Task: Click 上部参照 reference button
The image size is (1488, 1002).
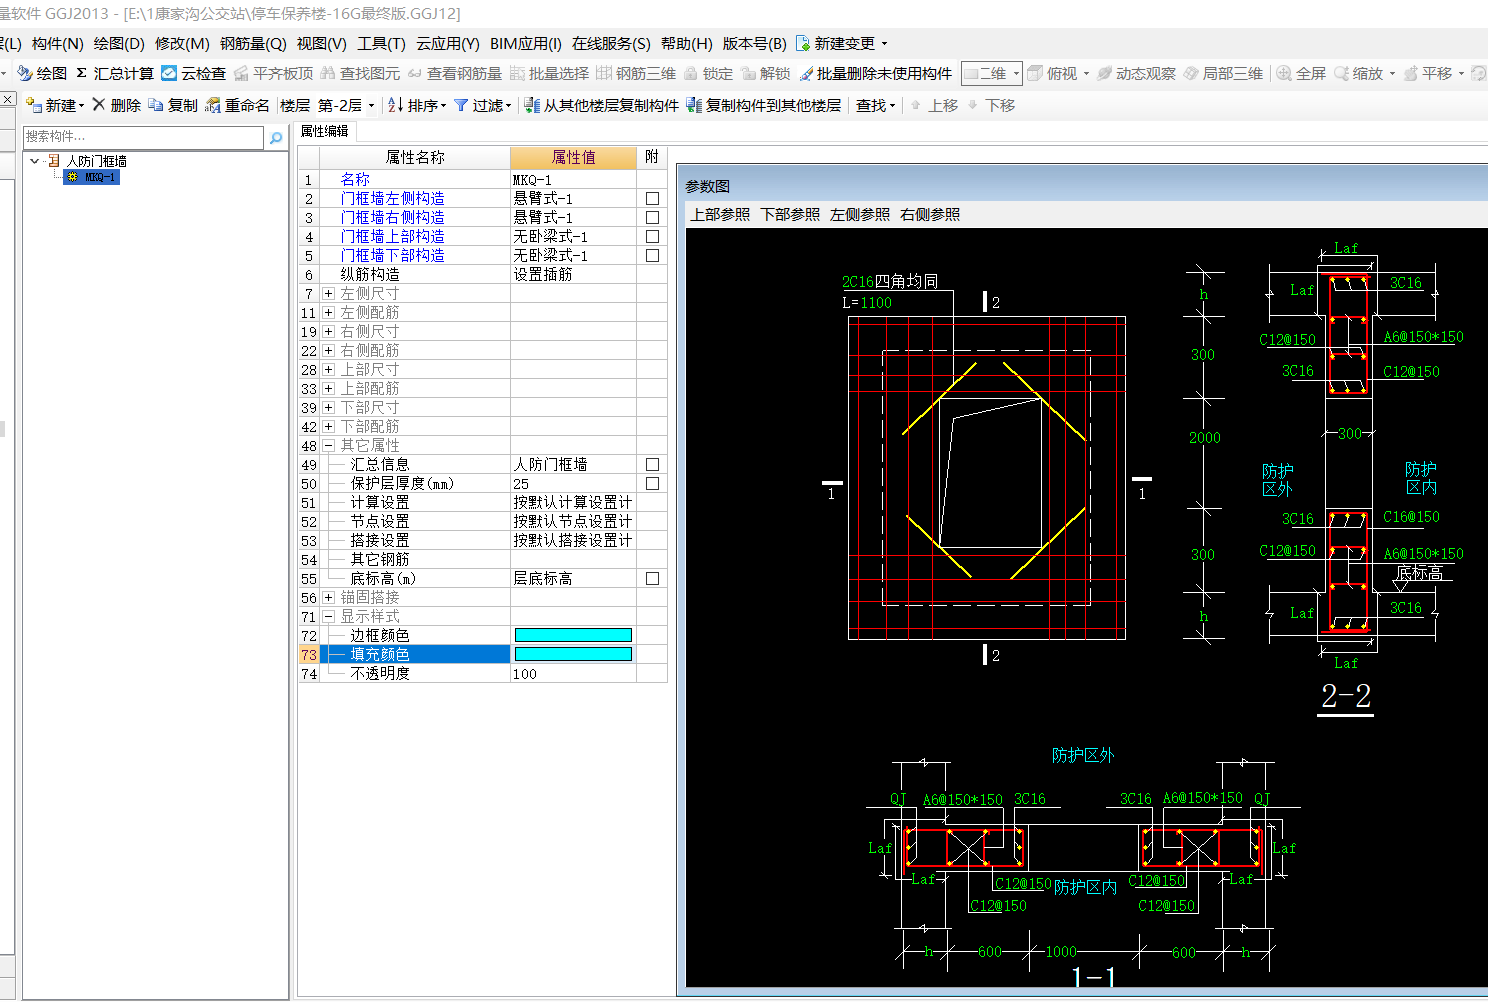Action: 720,214
